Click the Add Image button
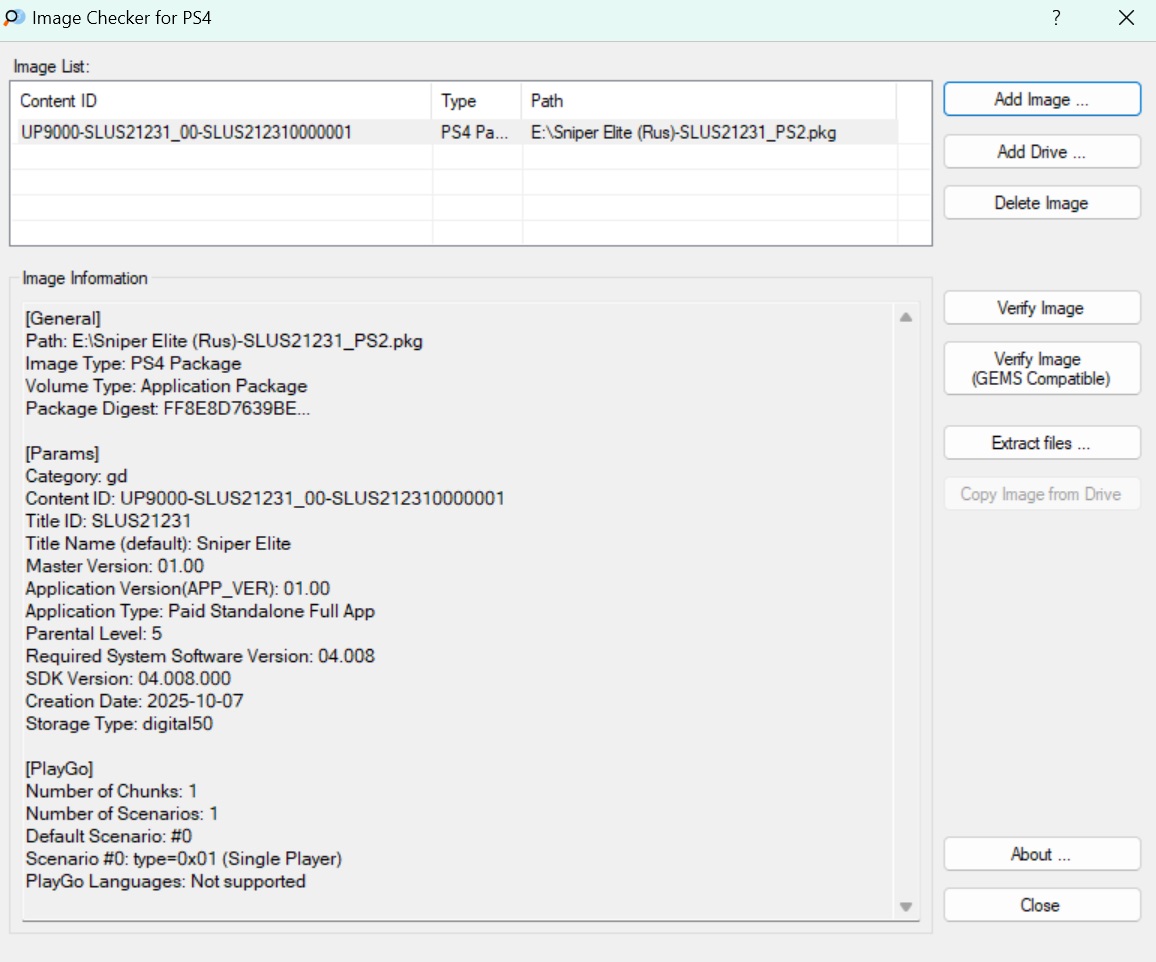 point(1041,99)
